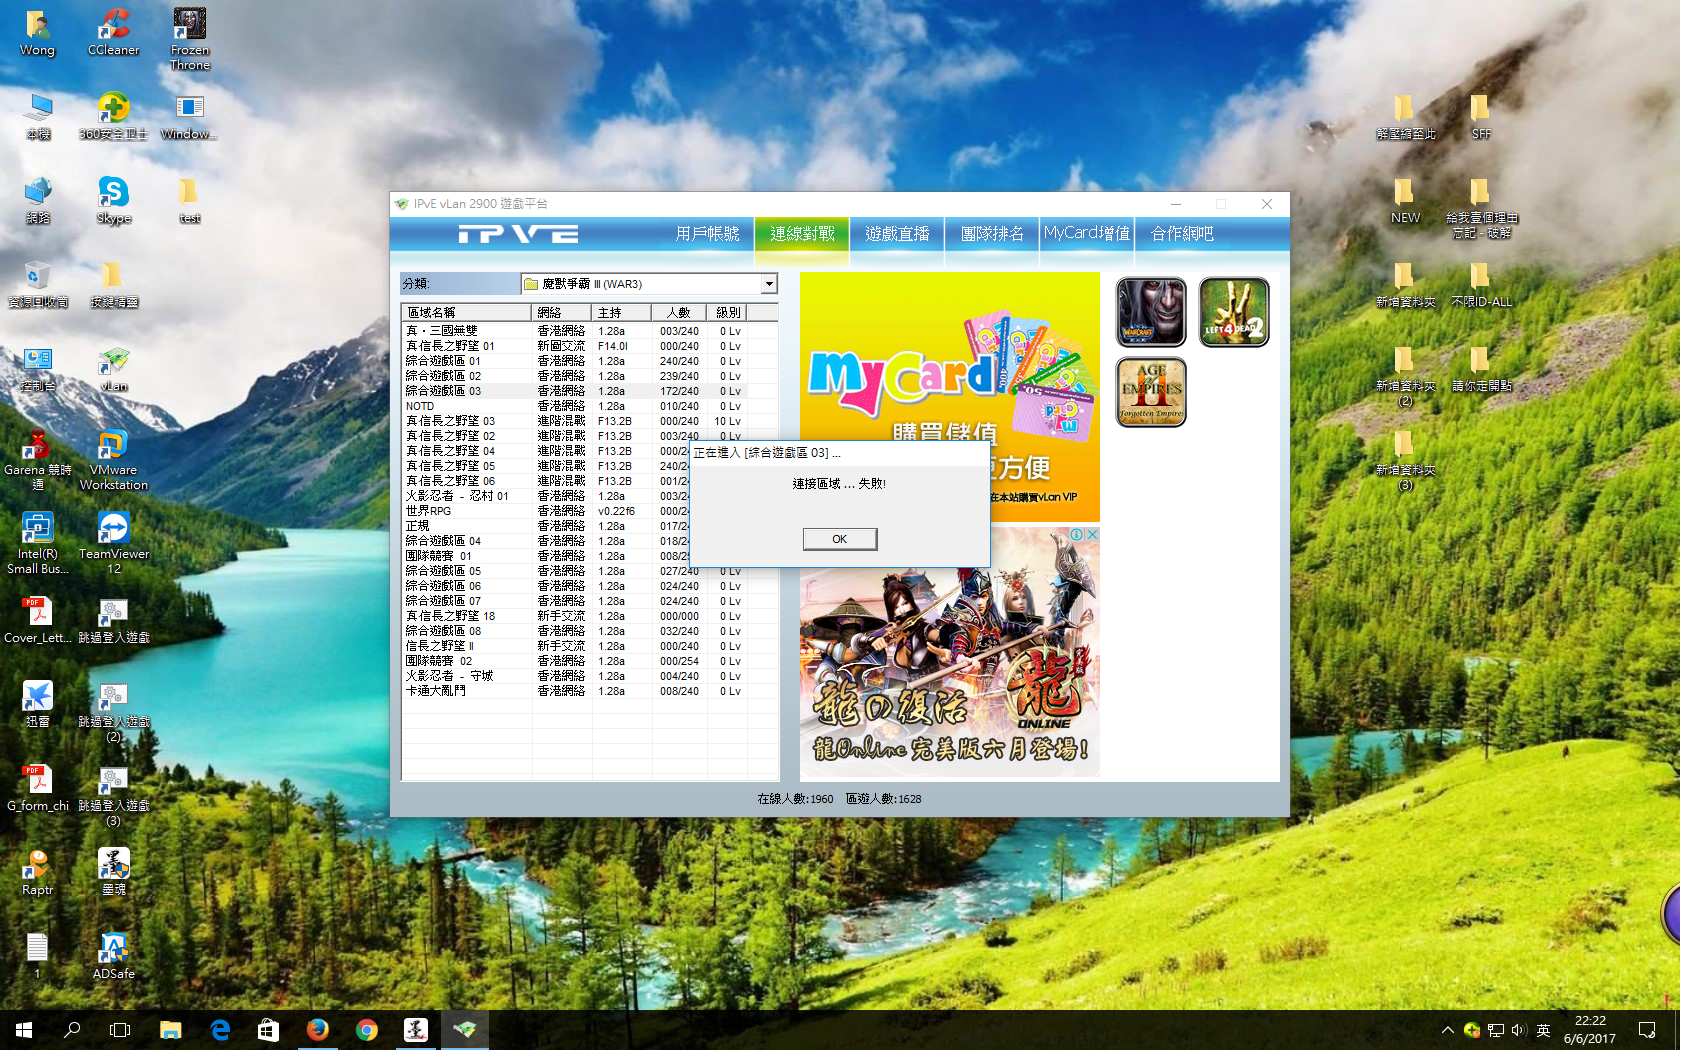Open the Raptr desktop icon
The width and height of the screenshot is (1684, 1050).
coord(38,872)
